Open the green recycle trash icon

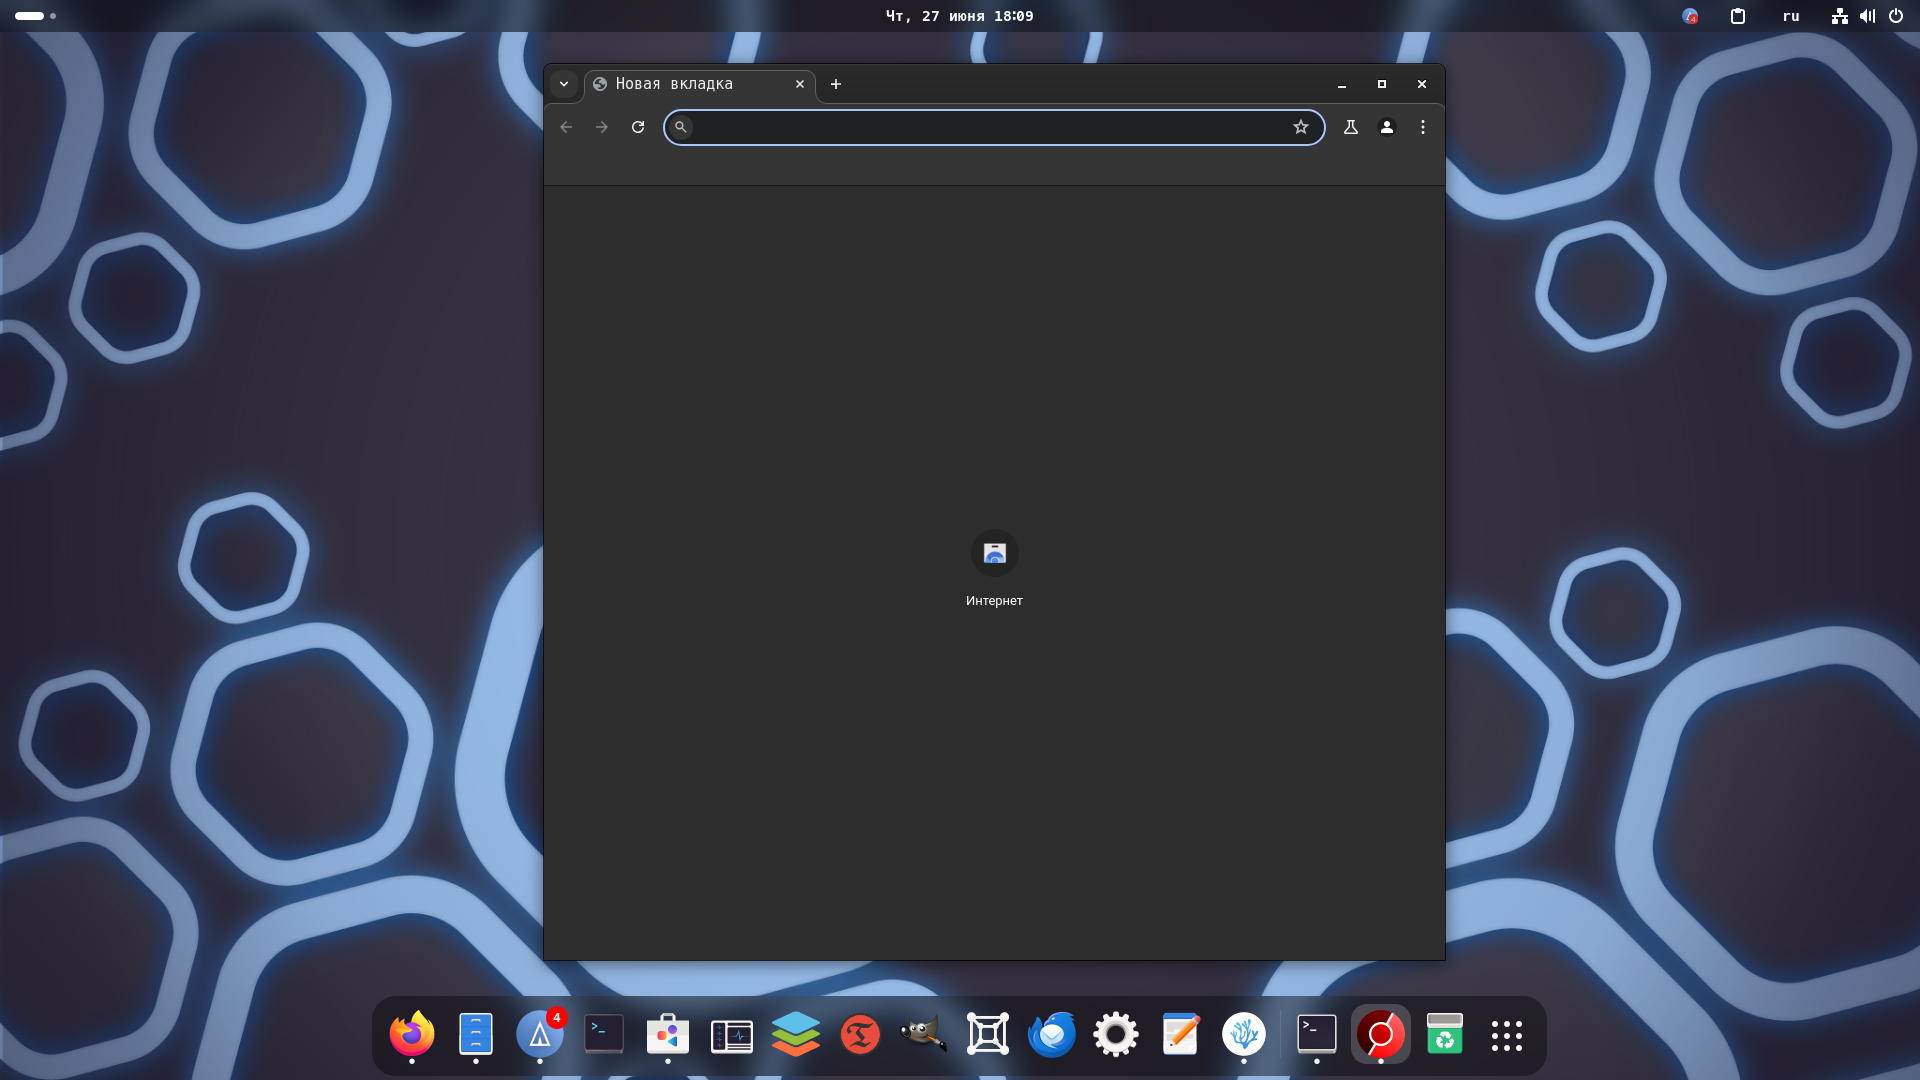coord(1445,1034)
